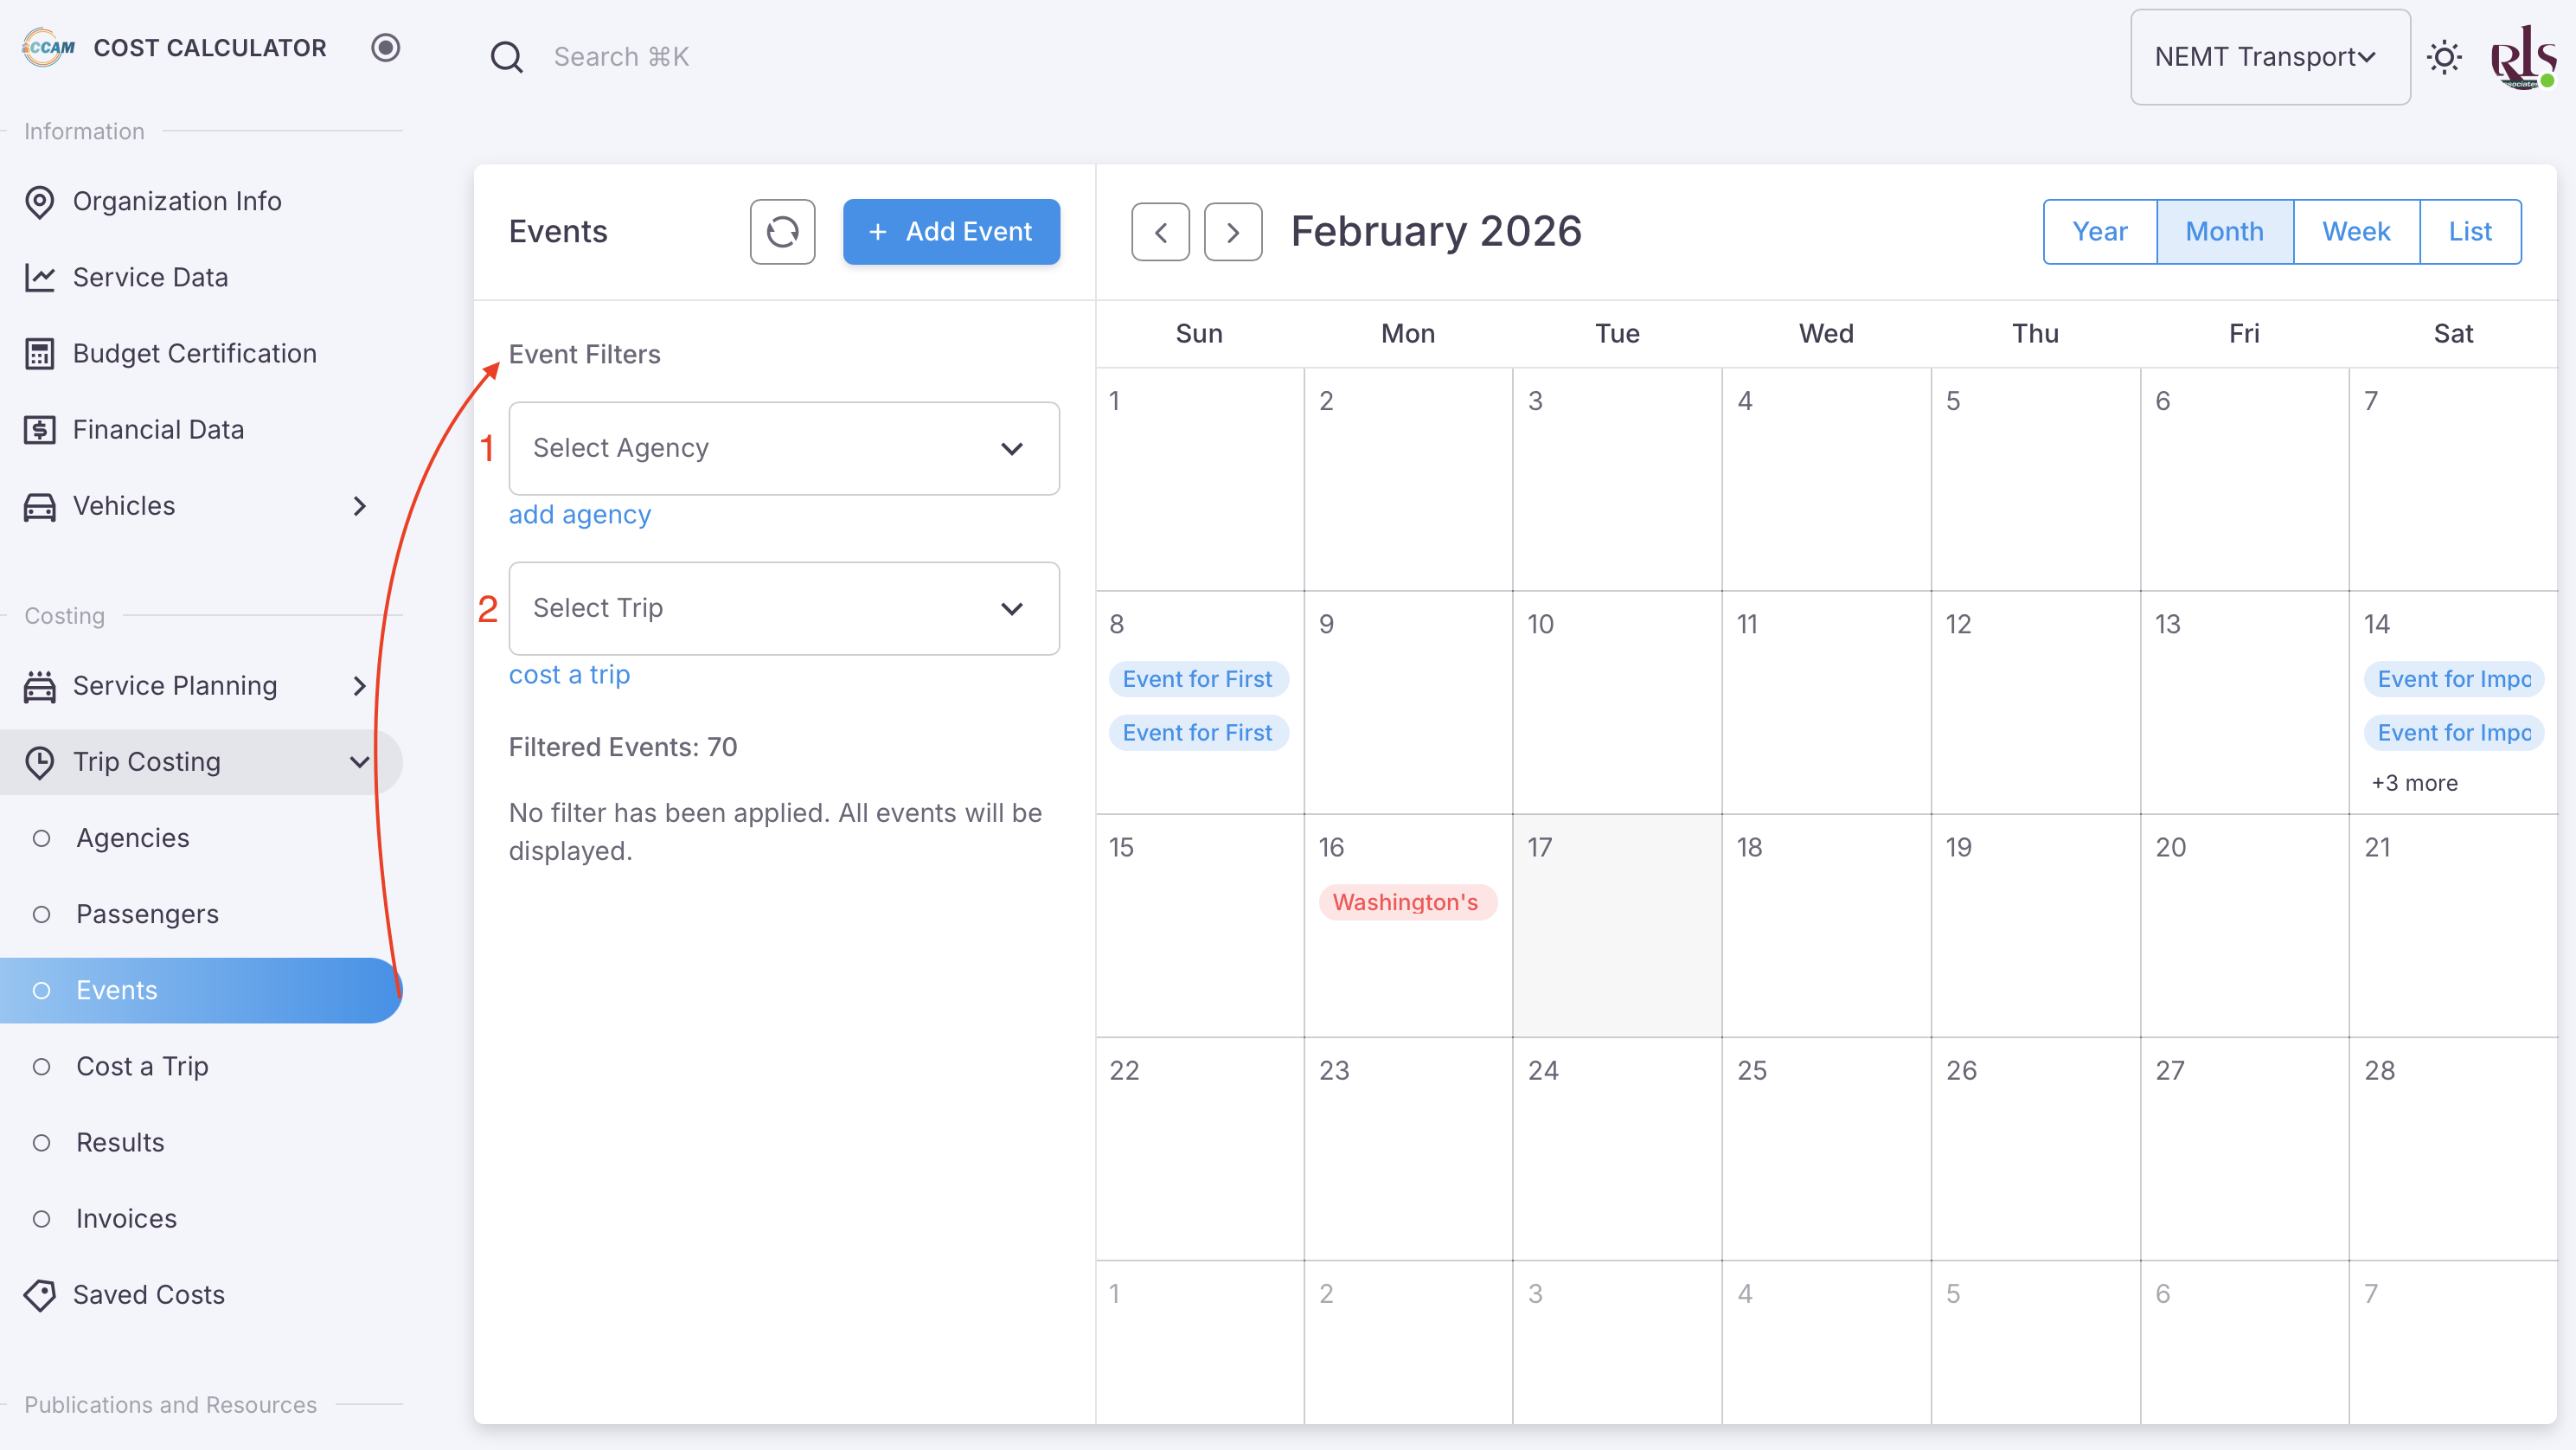This screenshot has width=2576, height=1450.
Task: Open Budget Certification calculator page
Action: [194, 353]
